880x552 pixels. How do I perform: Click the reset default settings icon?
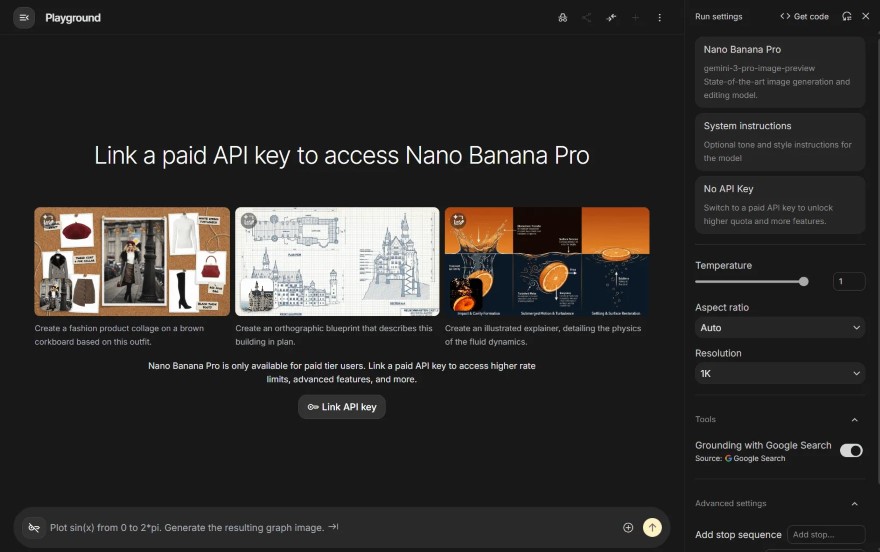point(846,17)
